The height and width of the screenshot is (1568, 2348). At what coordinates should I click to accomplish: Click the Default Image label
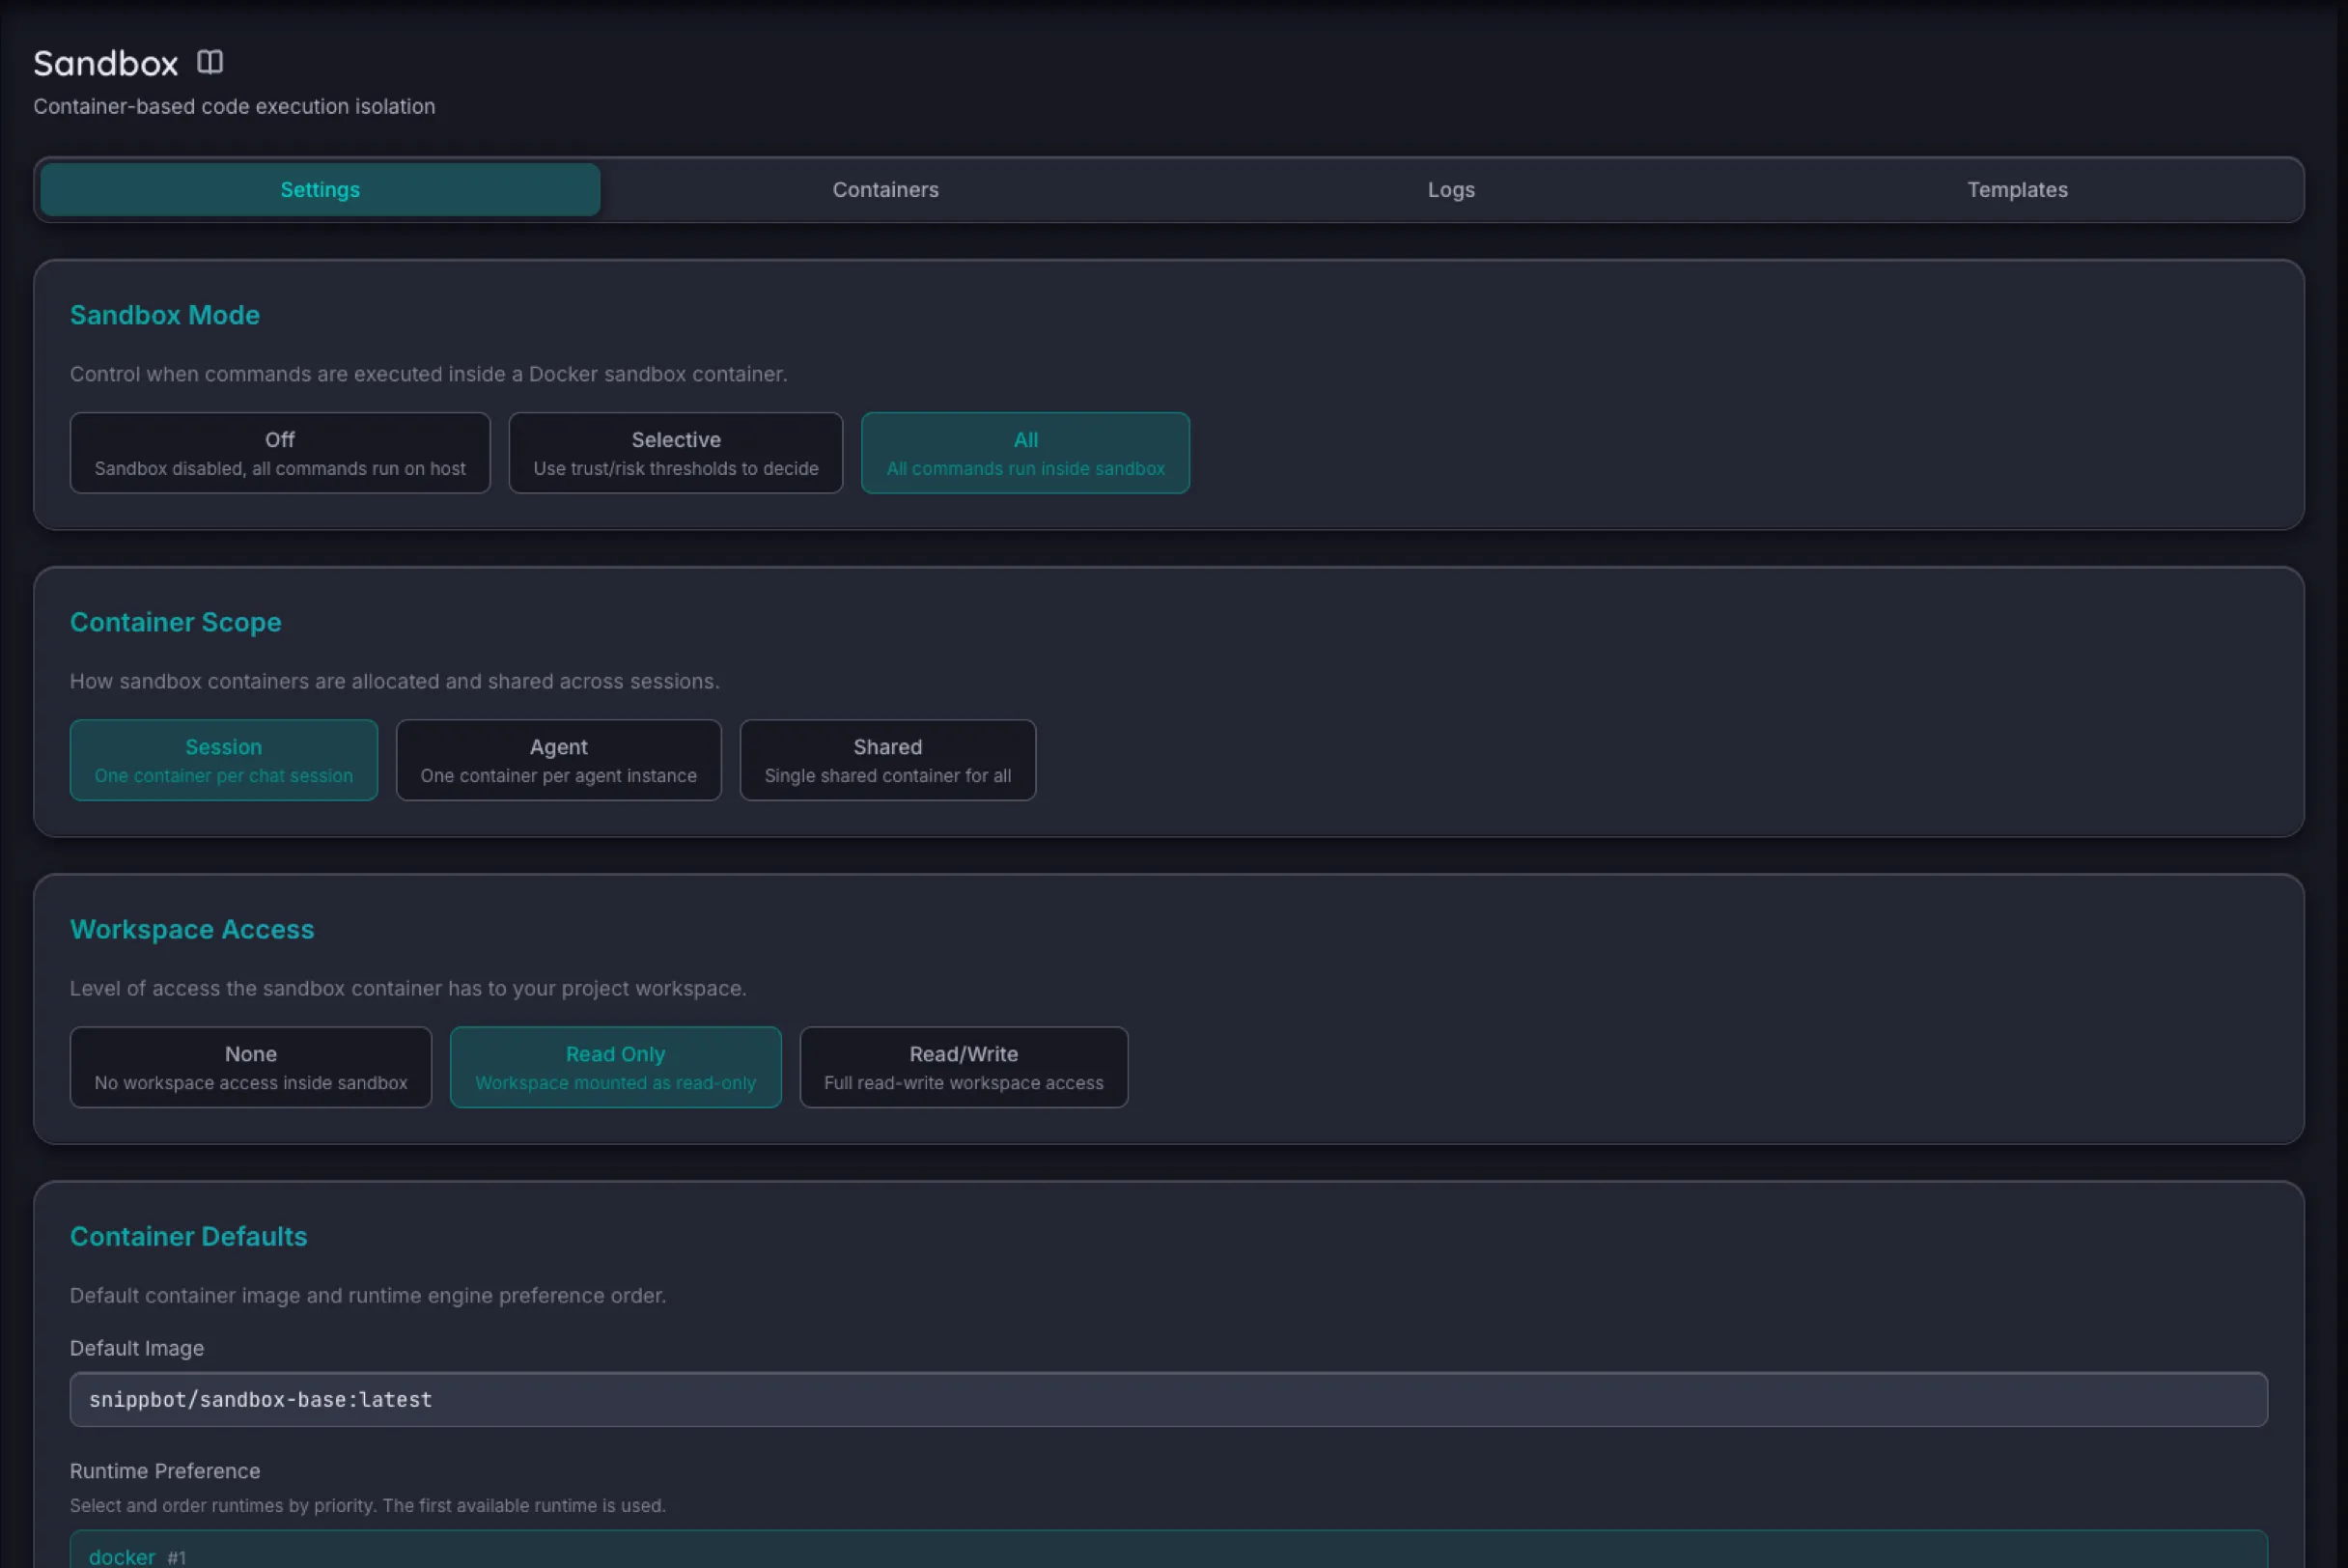point(137,1348)
